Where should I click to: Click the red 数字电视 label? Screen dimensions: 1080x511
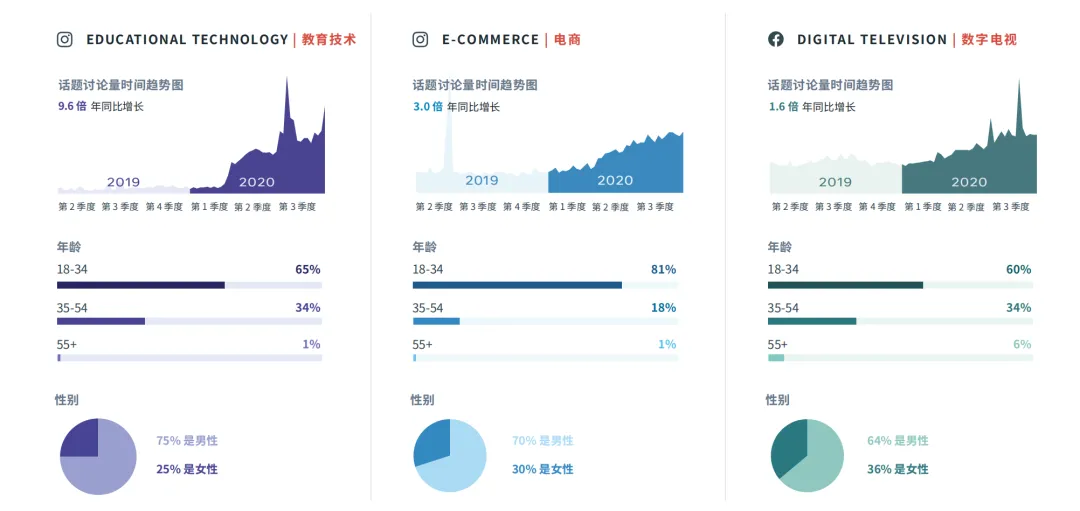pyautogui.click(x=988, y=39)
